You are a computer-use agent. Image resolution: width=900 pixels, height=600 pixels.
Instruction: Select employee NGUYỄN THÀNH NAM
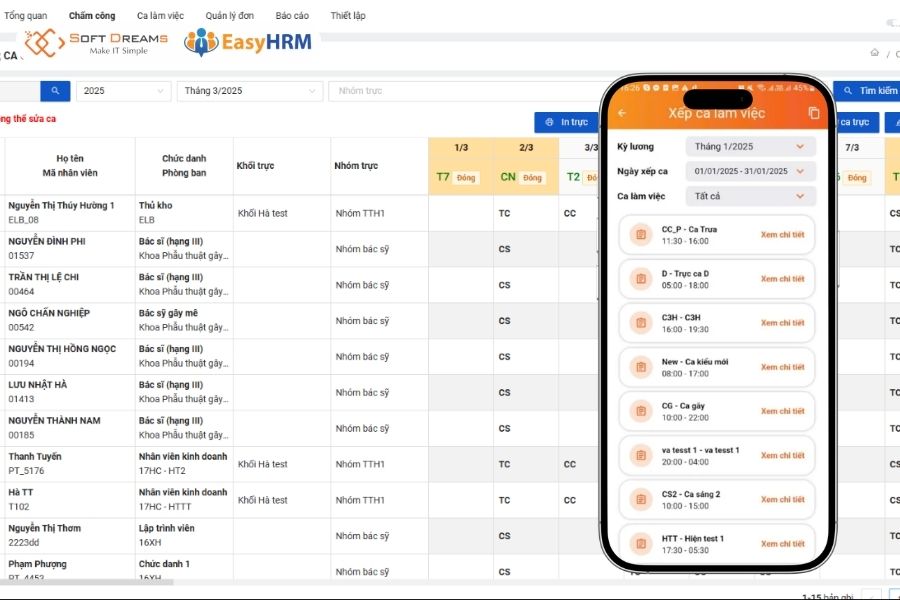point(54,420)
